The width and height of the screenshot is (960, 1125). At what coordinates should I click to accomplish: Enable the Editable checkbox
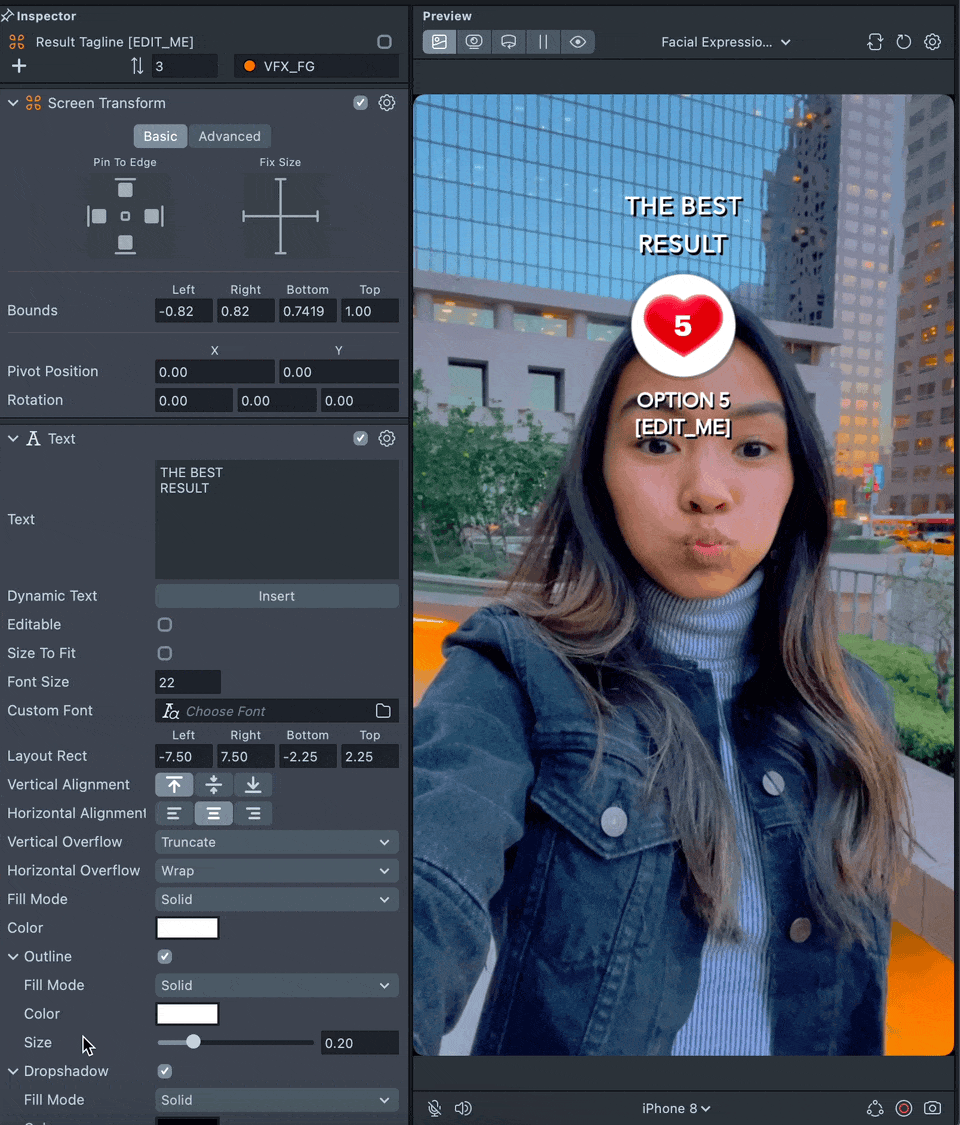[165, 625]
